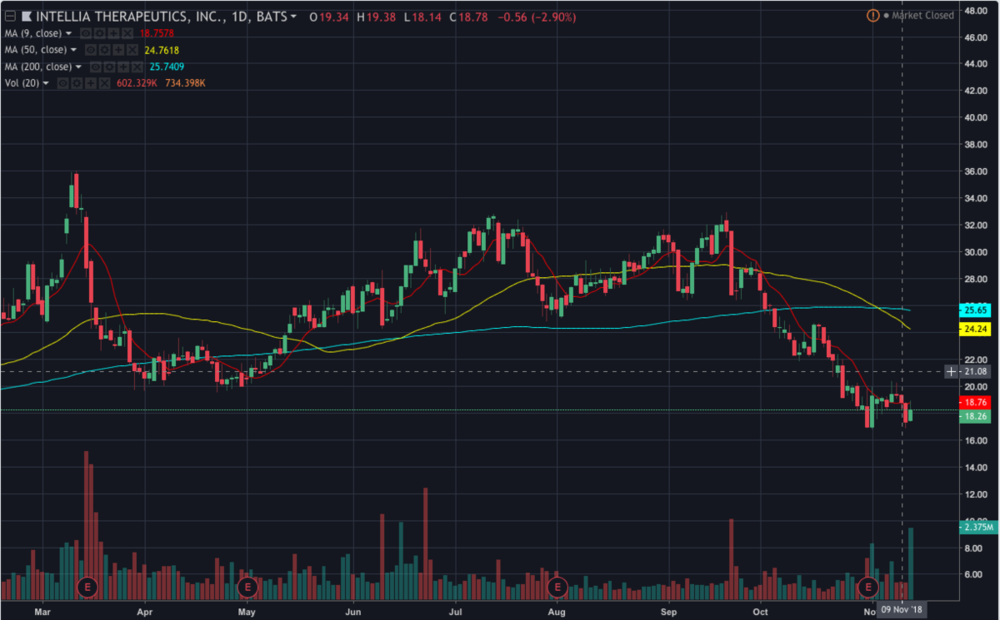Expand the MA (200, close) dropdown arrow
This screenshot has width=1000, height=620.
tap(77, 66)
